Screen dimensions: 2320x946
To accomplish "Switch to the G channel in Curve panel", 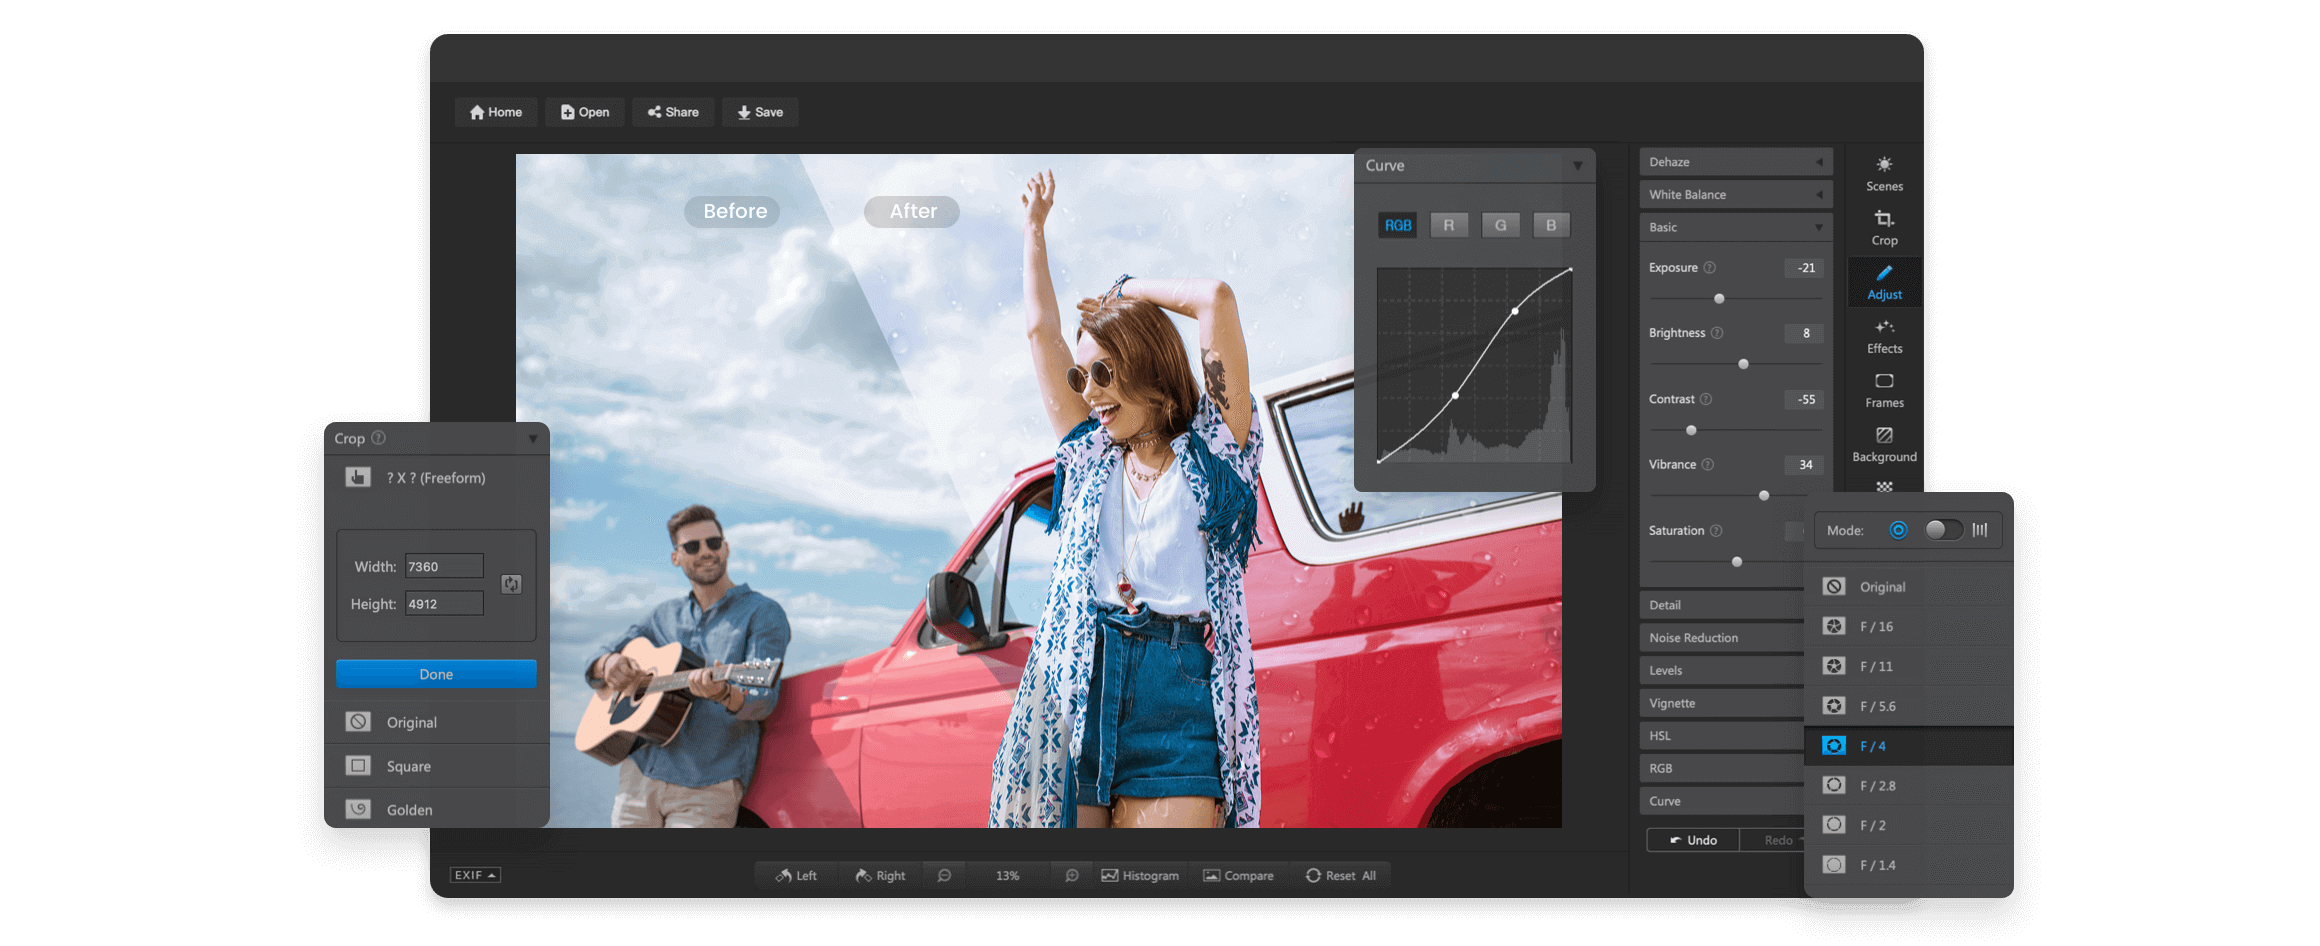I will point(1500,224).
